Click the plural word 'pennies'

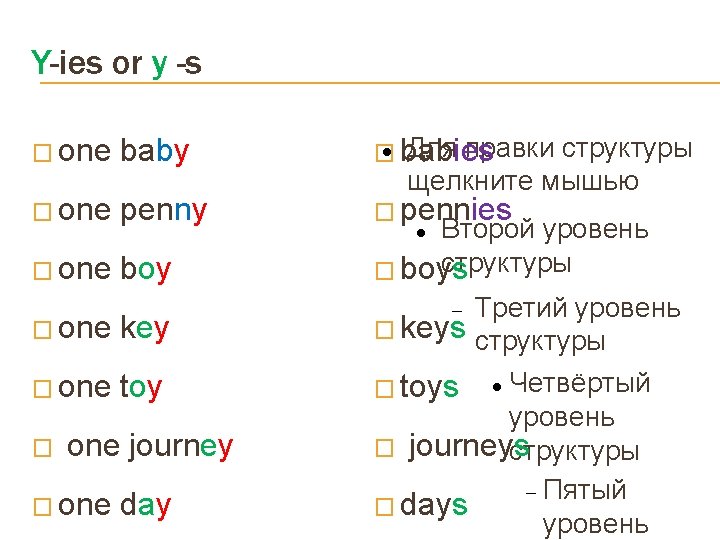[456, 211]
